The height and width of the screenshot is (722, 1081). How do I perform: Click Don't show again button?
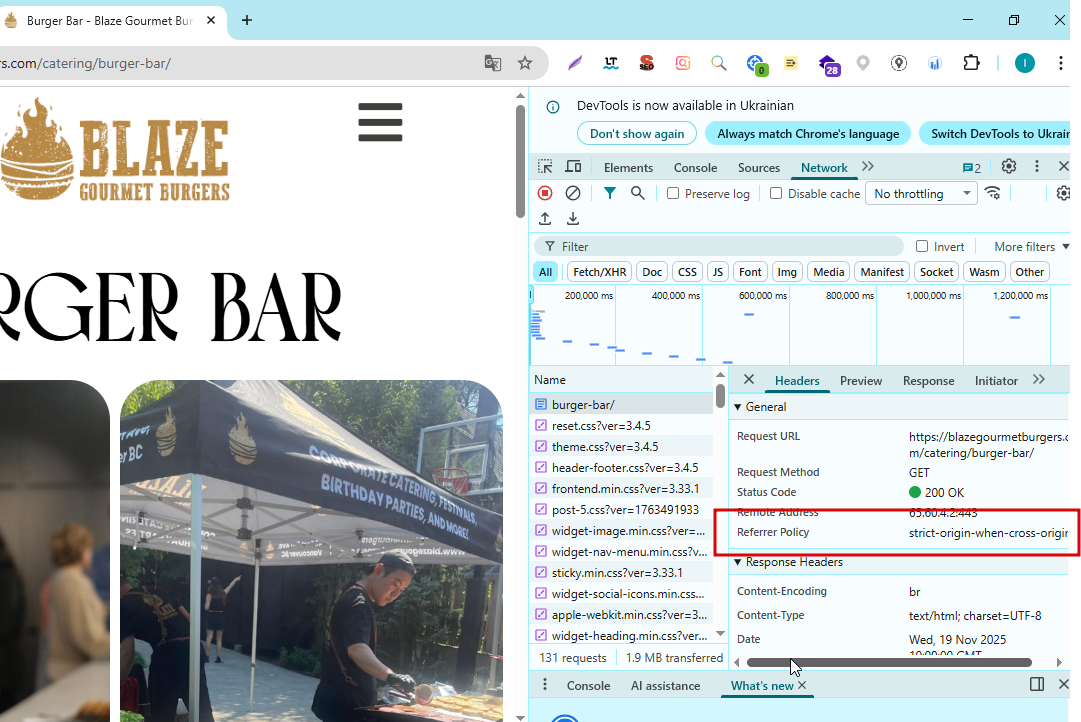click(637, 134)
